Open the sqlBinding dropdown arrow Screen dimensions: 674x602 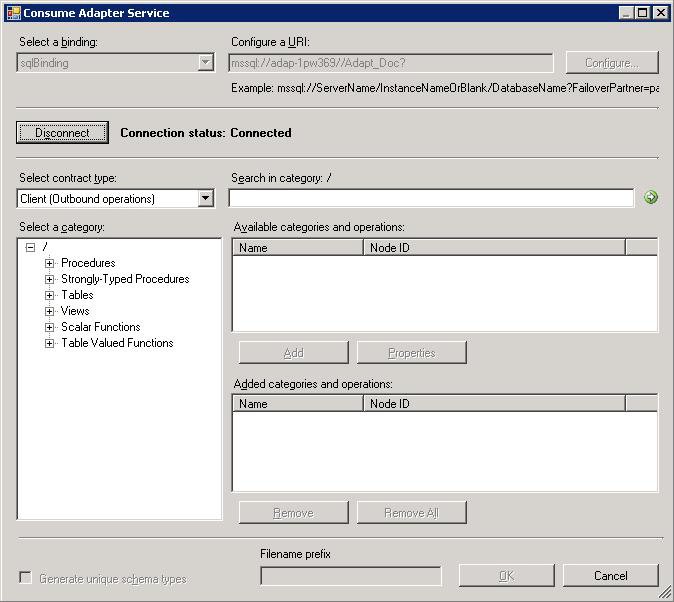[x=206, y=63]
